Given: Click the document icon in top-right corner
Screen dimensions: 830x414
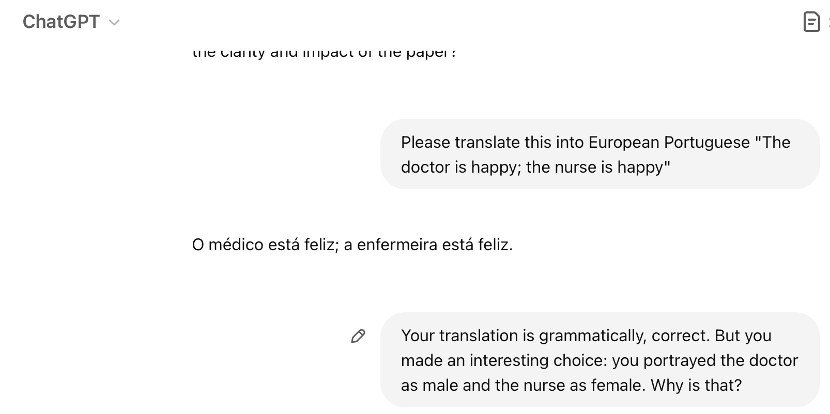Looking at the screenshot, I should (x=812, y=22).
